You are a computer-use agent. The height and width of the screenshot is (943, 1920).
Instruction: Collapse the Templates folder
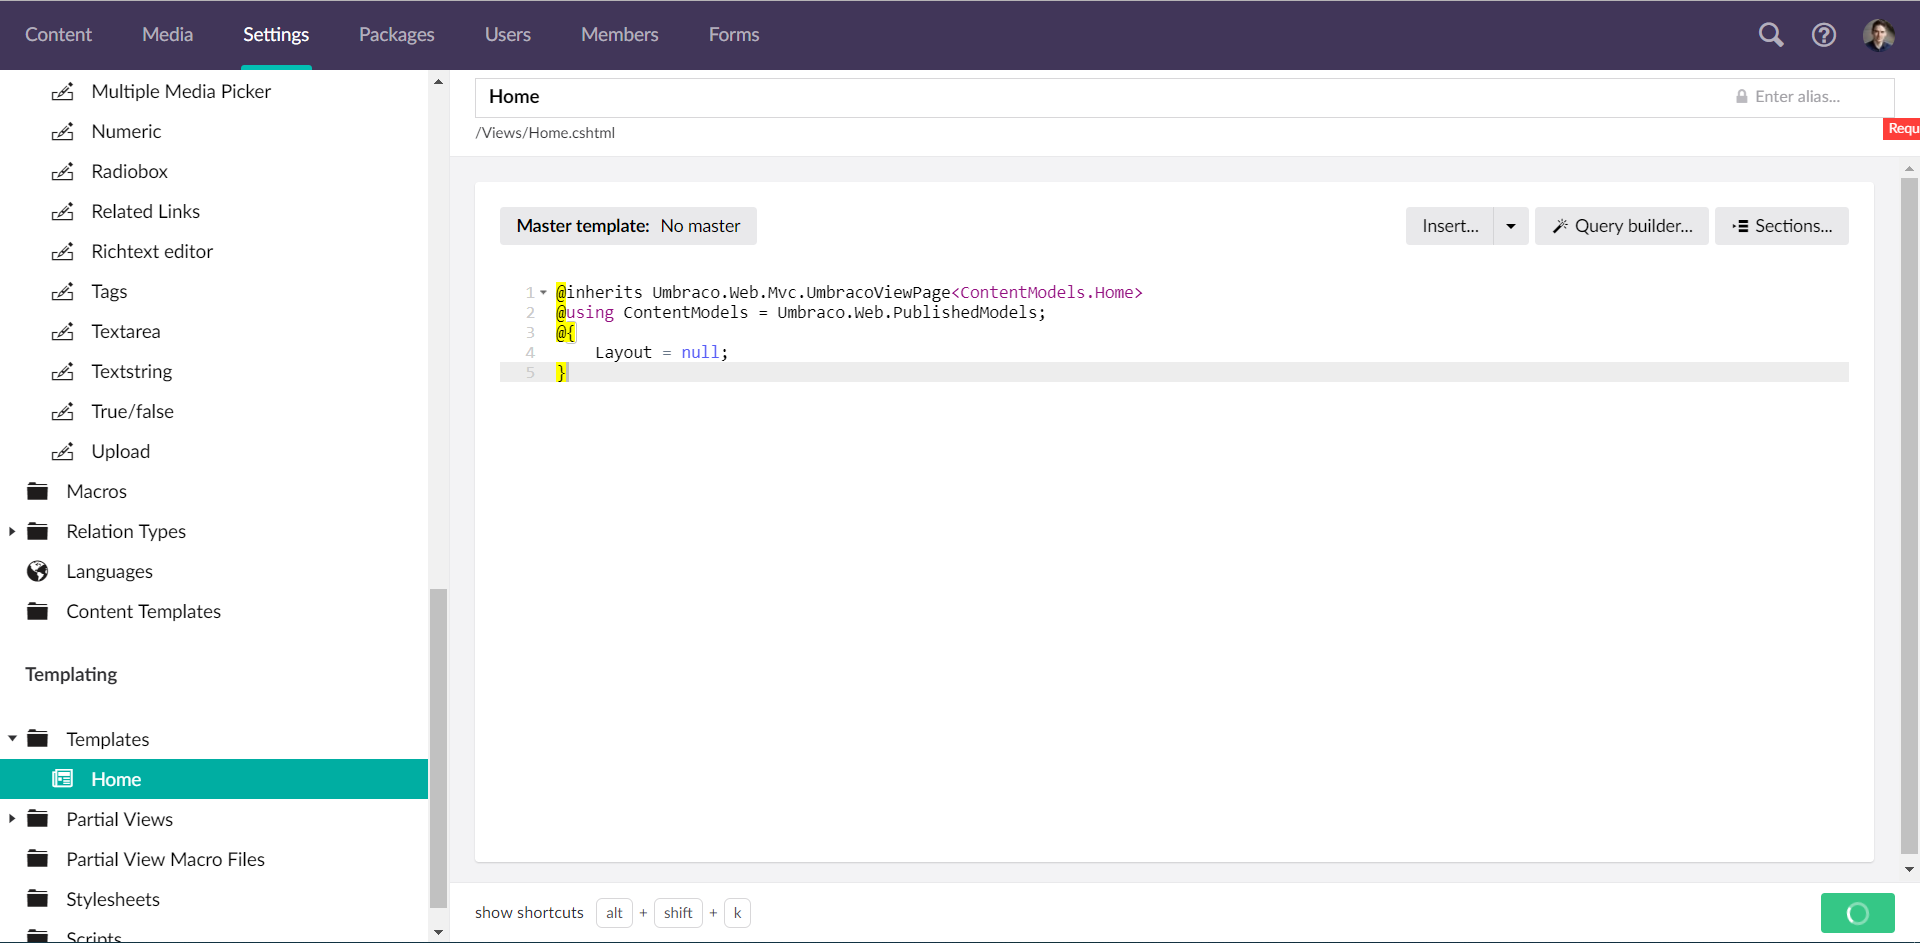(x=11, y=738)
